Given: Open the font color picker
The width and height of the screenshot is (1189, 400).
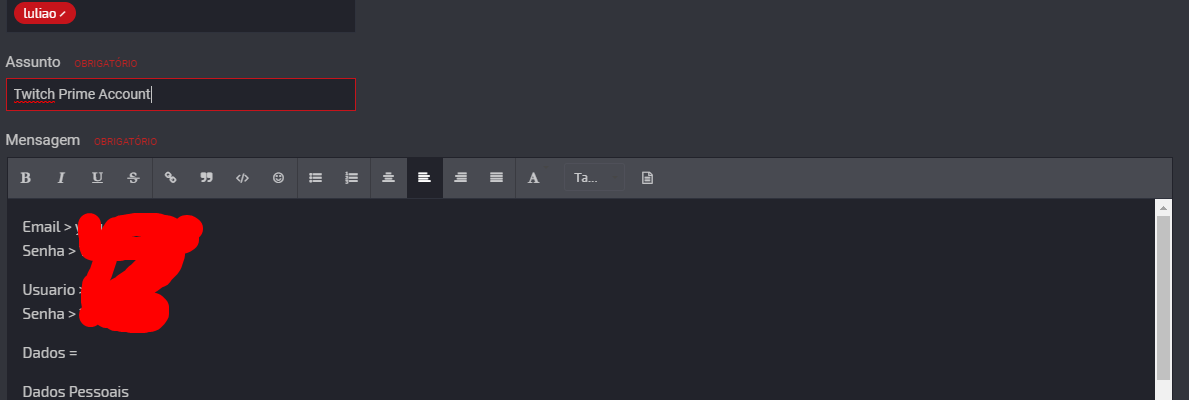Looking at the screenshot, I should click(533, 178).
